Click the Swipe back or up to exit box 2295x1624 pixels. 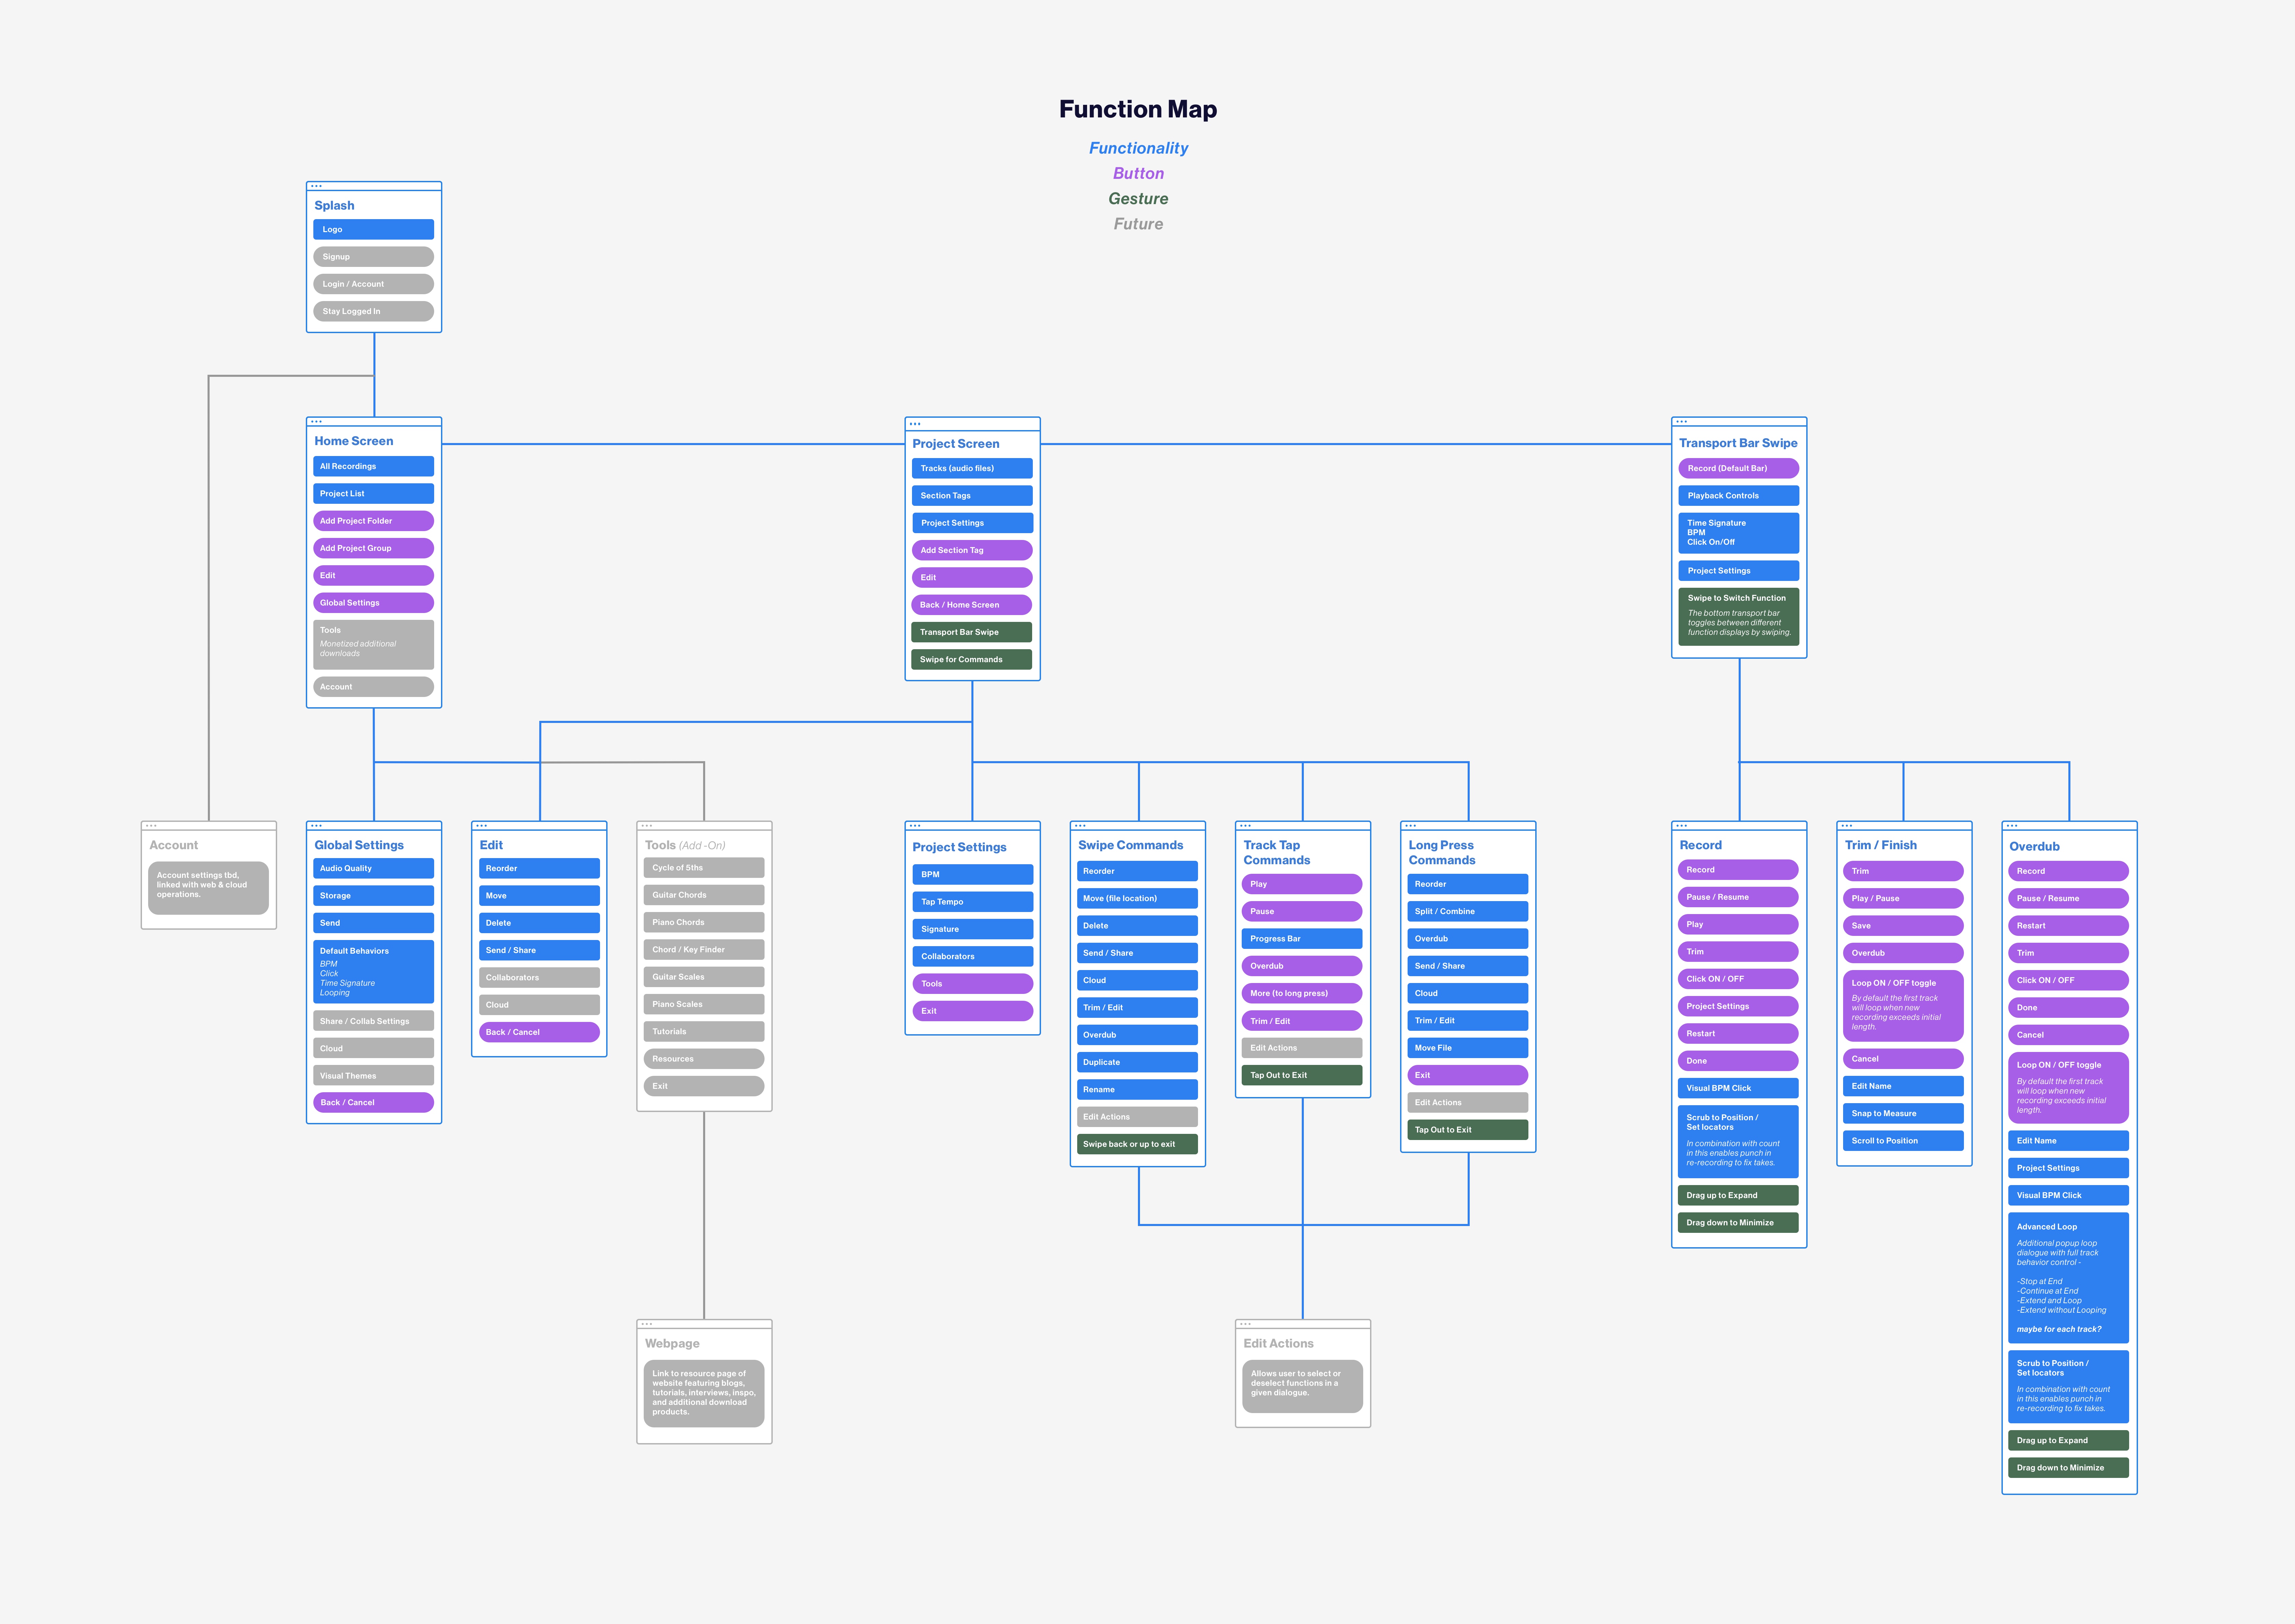pyautogui.click(x=1137, y=1144)
